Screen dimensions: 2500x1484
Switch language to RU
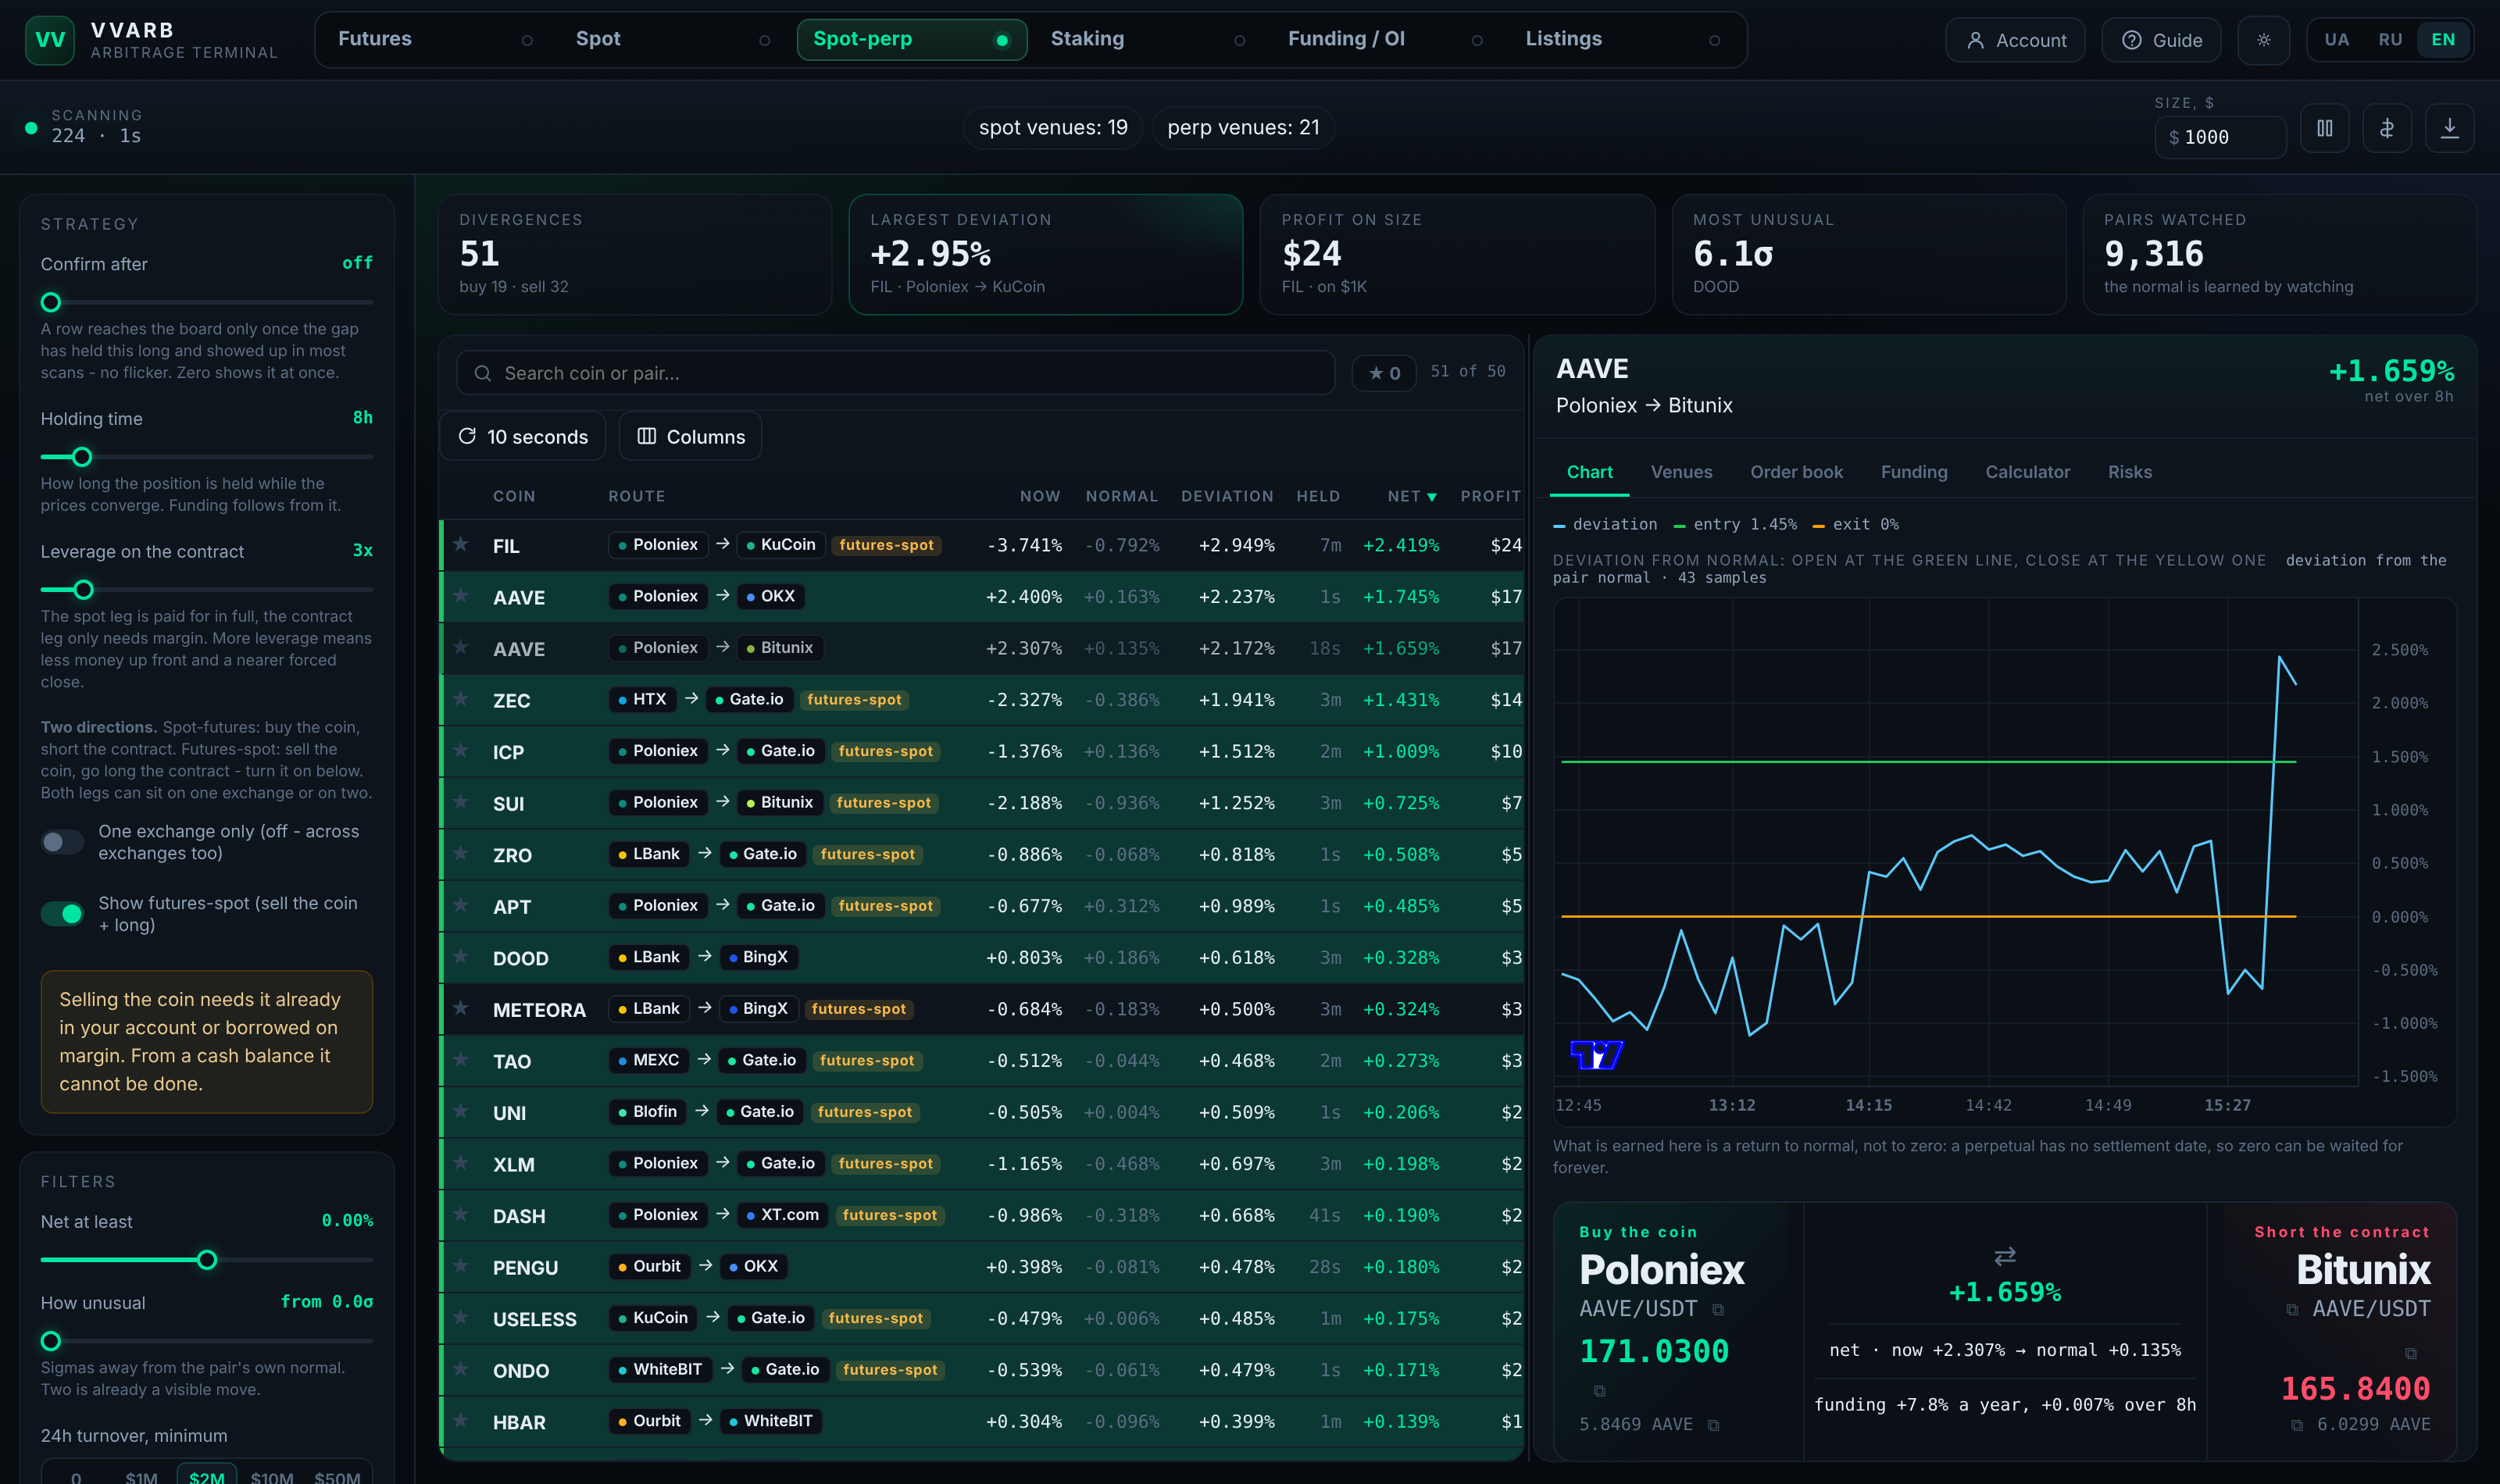click(2390, 40)
